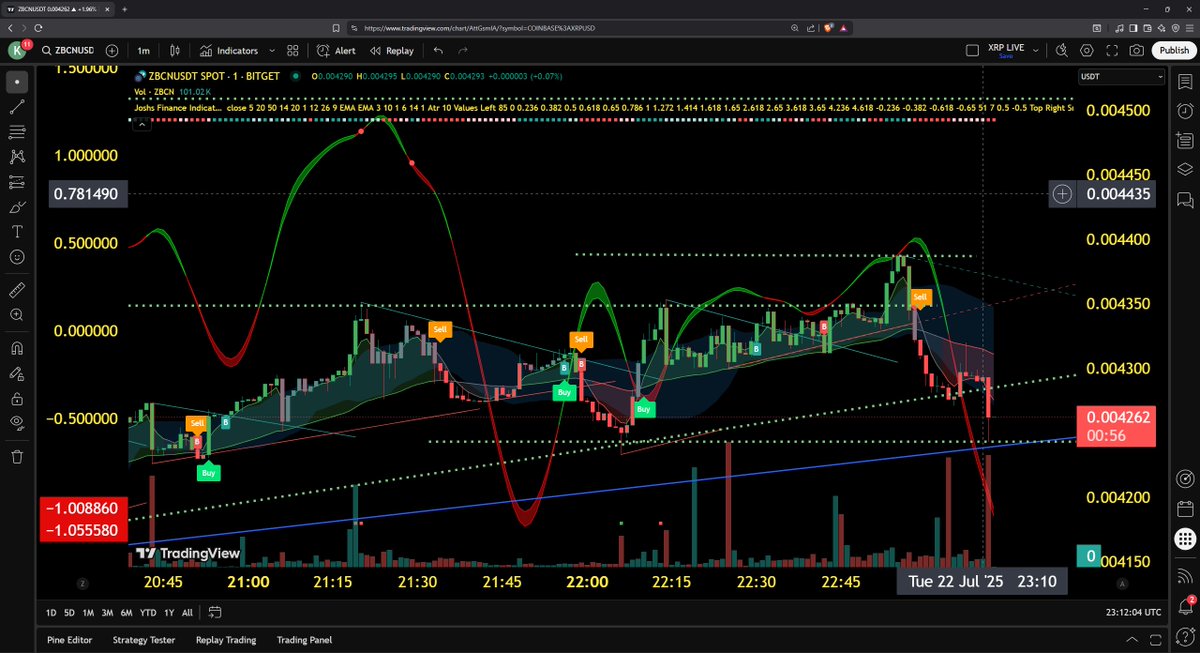Select the trend line drawing tool
1200x653 pixels.
[x=17, y=106]
